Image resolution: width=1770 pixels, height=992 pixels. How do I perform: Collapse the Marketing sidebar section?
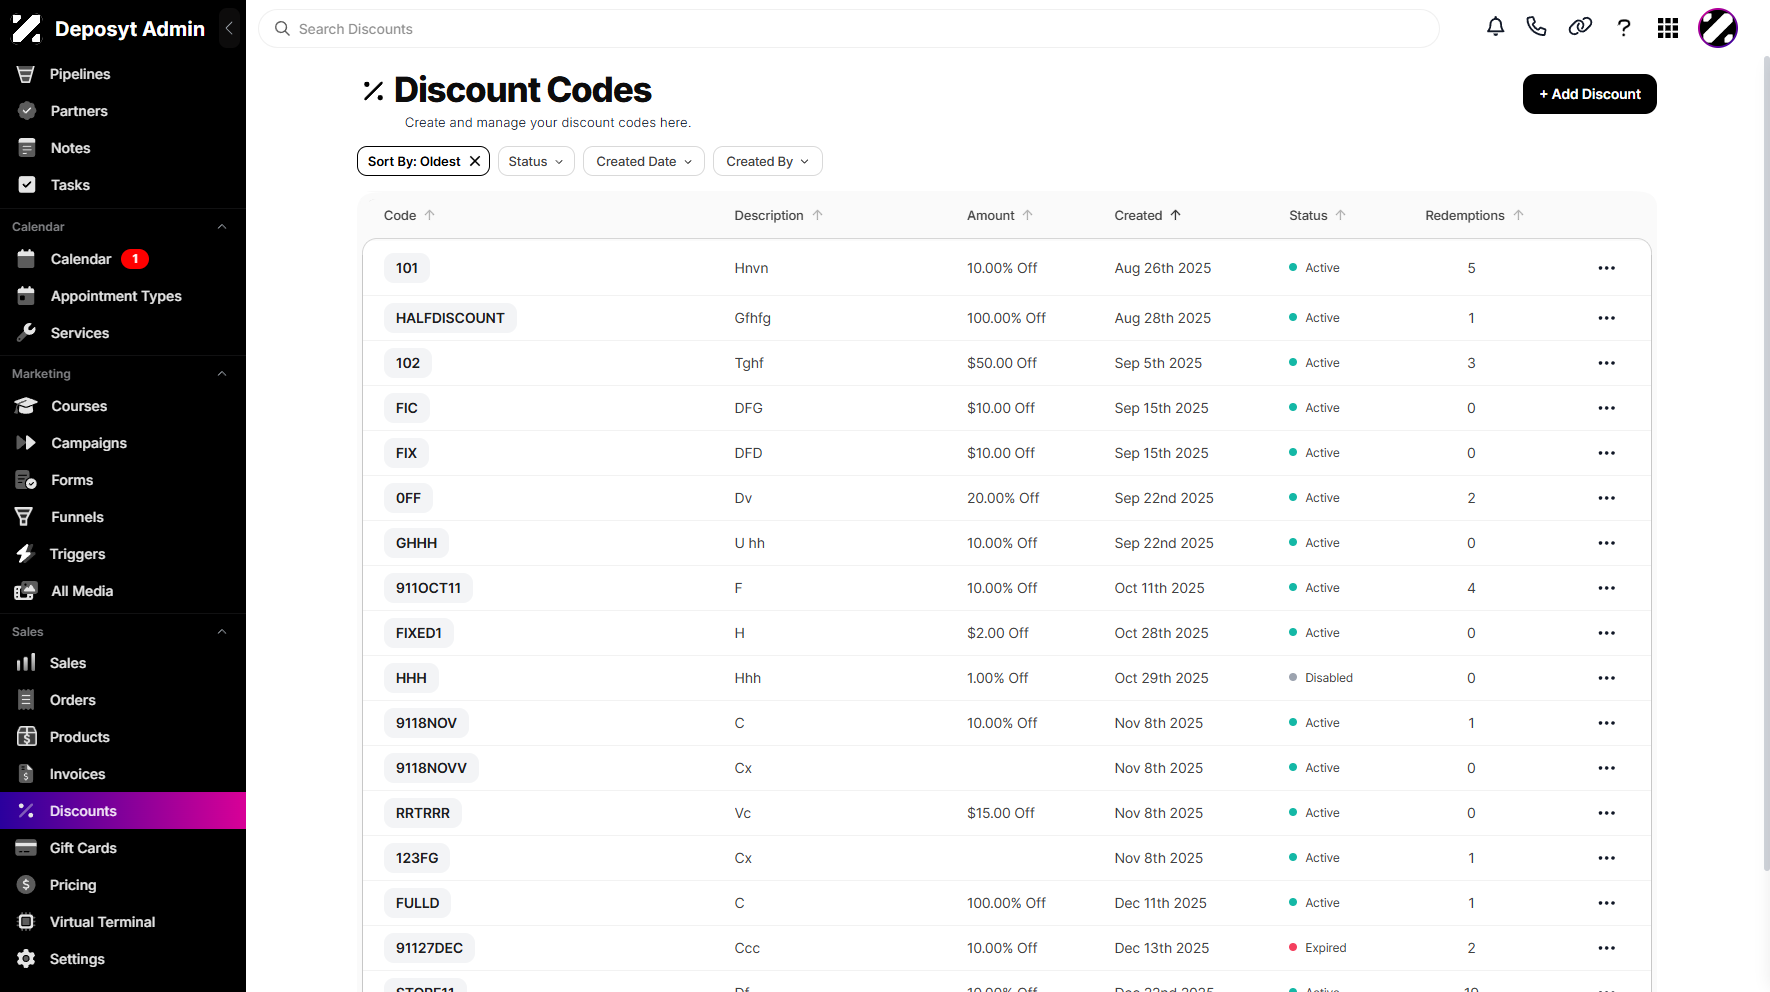pos(222,374)
